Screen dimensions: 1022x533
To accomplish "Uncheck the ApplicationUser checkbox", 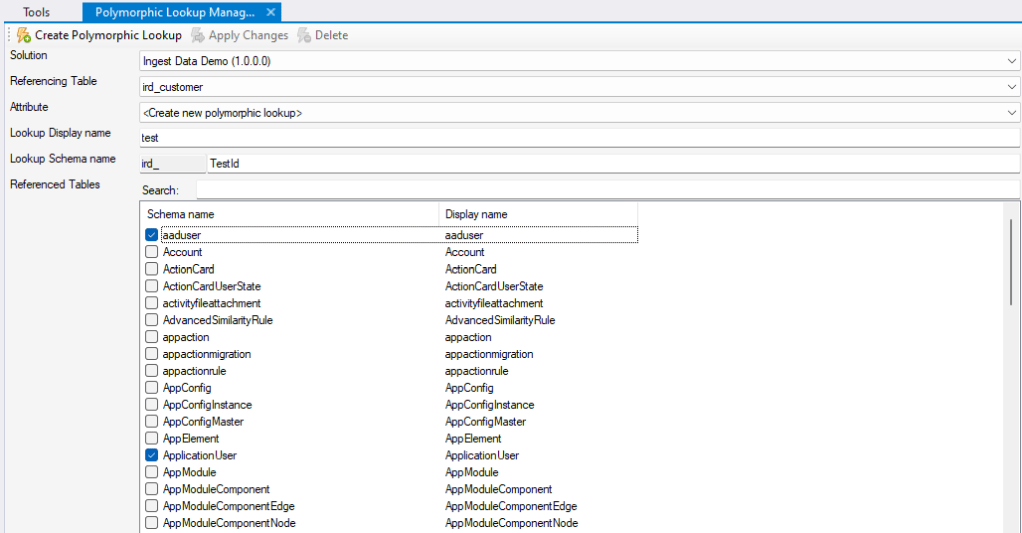I will (x=152, y=455).
